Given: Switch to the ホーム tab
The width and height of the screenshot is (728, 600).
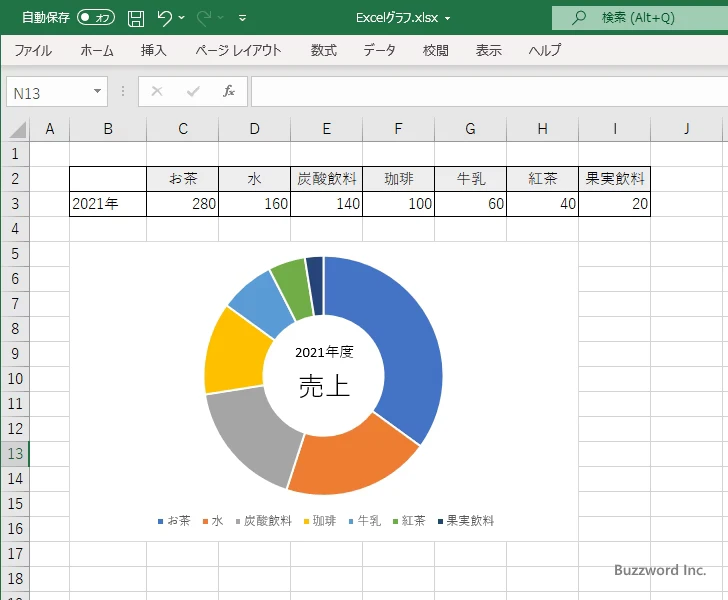Looking at the screenshot, I should coord(97,50).
